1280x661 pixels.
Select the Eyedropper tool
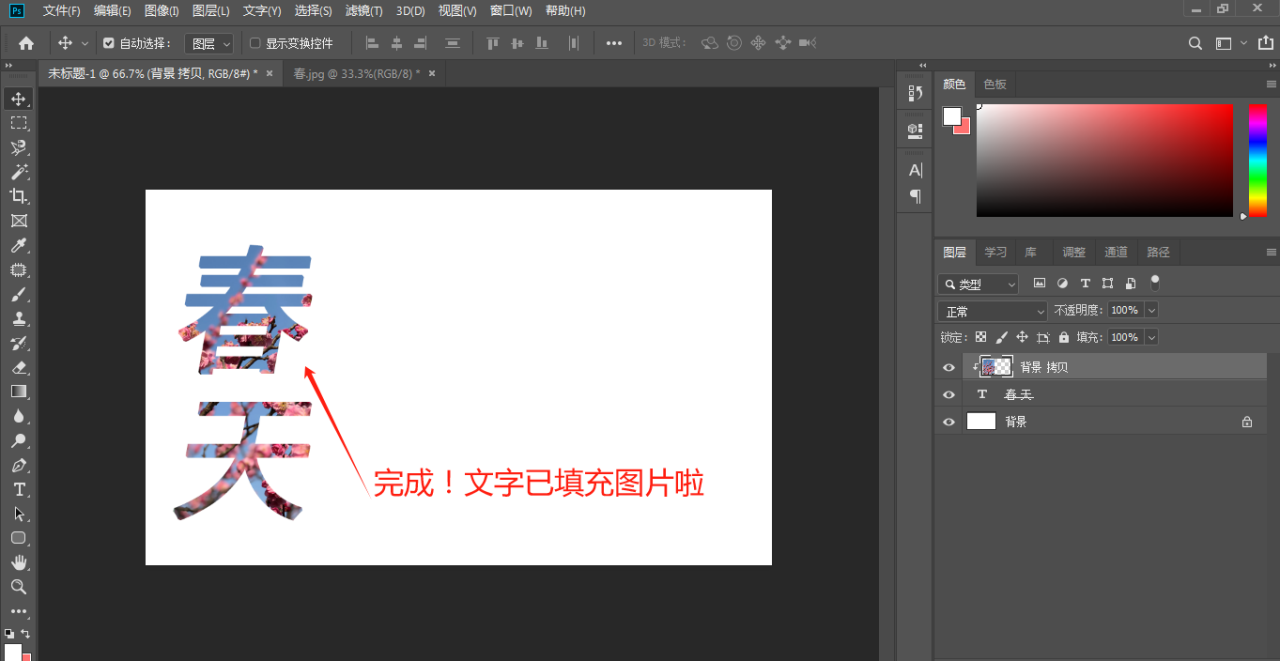tap(18, 245)
